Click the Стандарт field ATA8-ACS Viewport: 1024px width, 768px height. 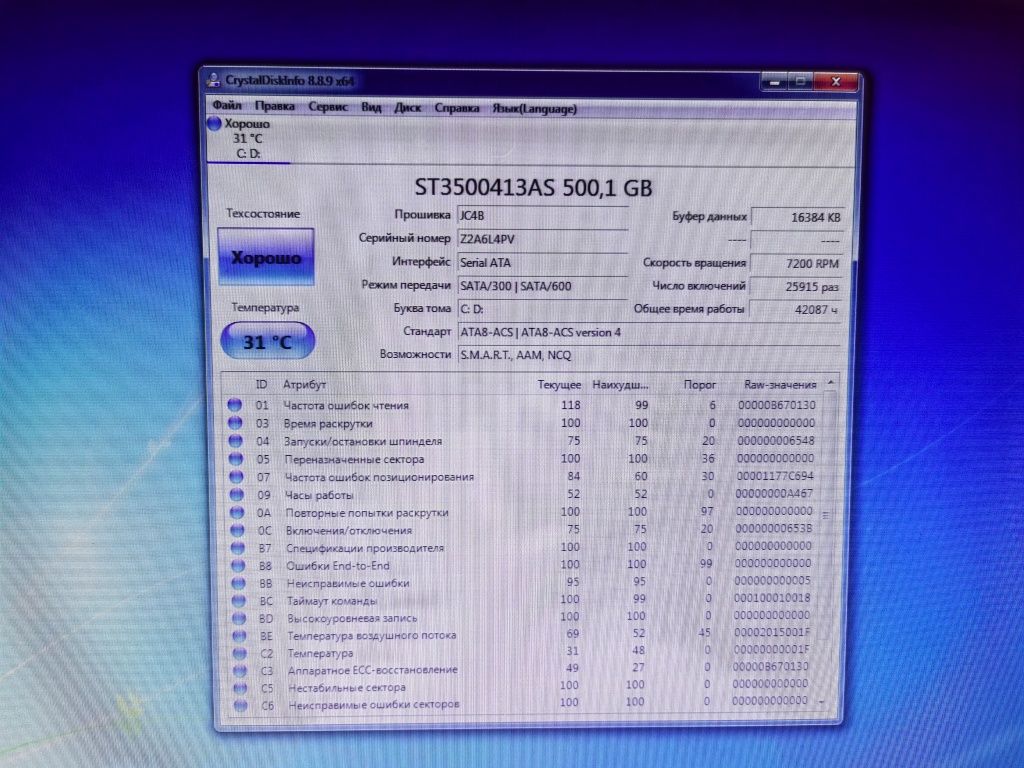pyautogui.click(x=649, y=332)
